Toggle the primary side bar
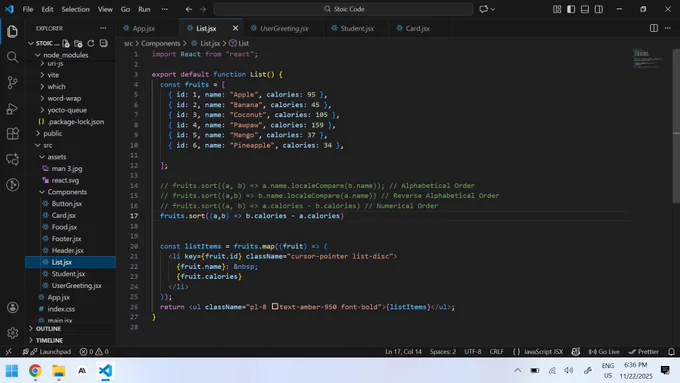 click(x=571, y=9)
